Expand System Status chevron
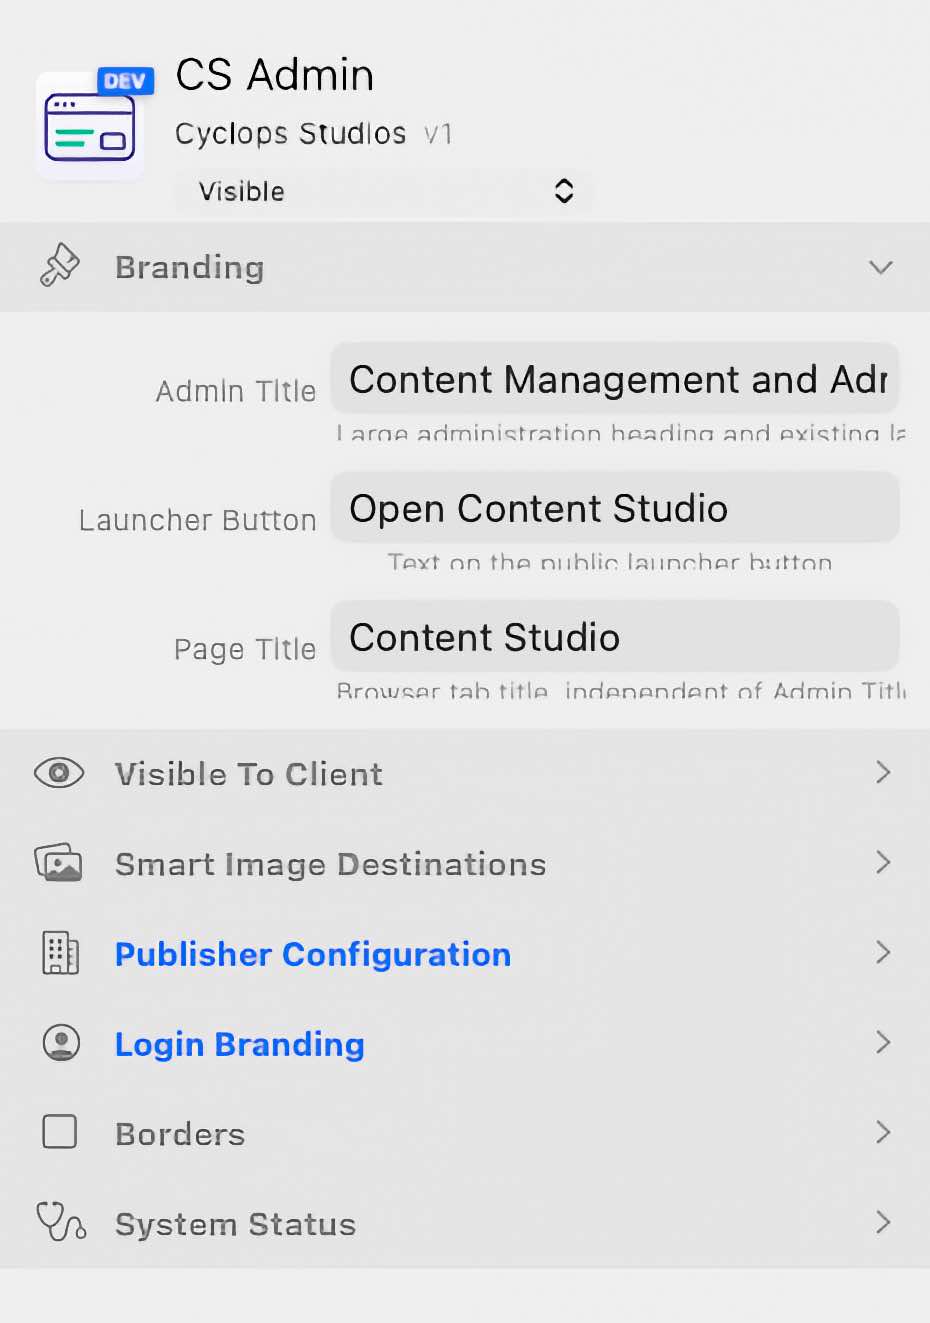 (883, 1222)
